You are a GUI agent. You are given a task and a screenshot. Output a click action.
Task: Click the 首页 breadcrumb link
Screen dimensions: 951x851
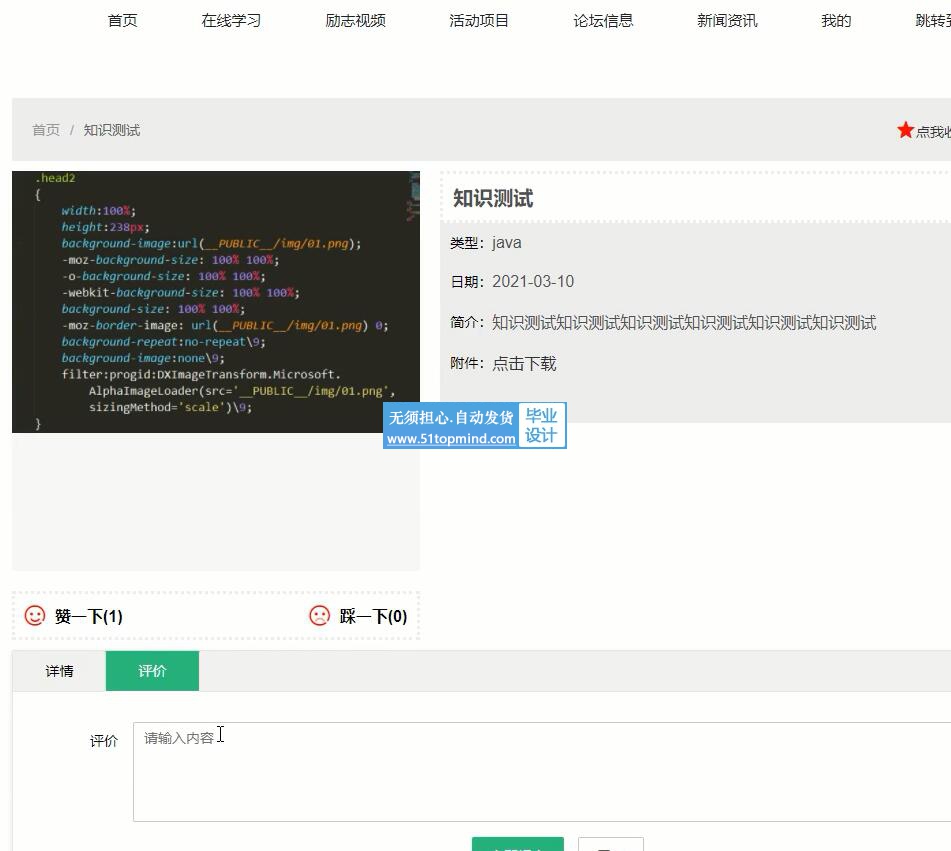tap(46, 130)
